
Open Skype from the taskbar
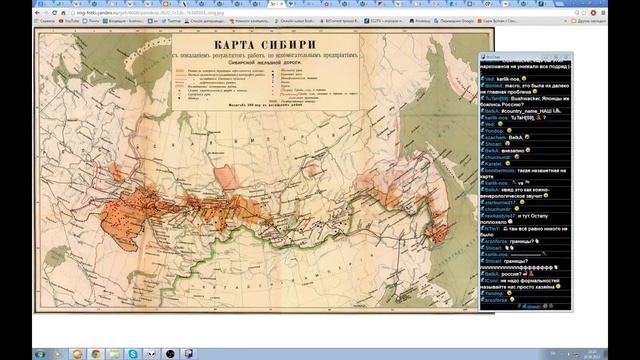[133, 354]
